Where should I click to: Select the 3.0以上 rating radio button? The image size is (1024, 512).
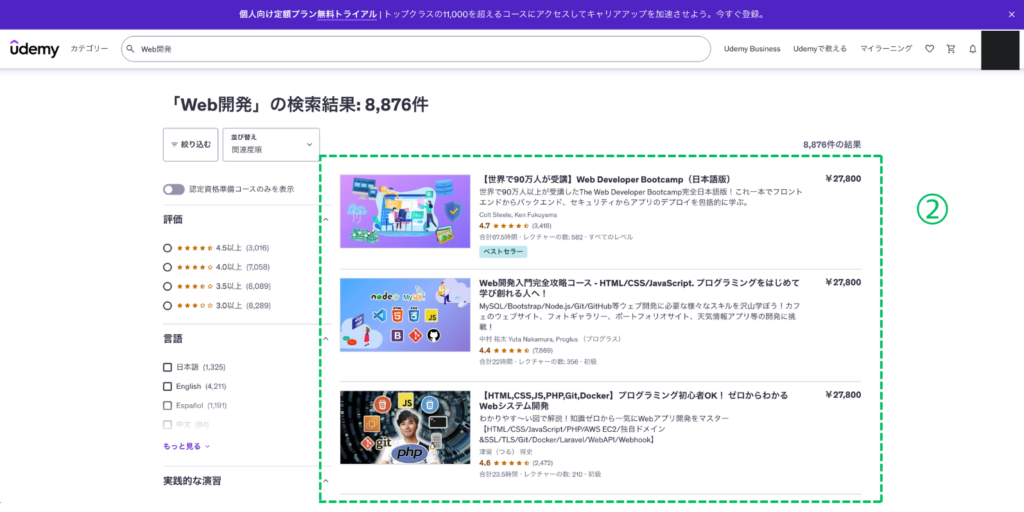click(167, 306)
